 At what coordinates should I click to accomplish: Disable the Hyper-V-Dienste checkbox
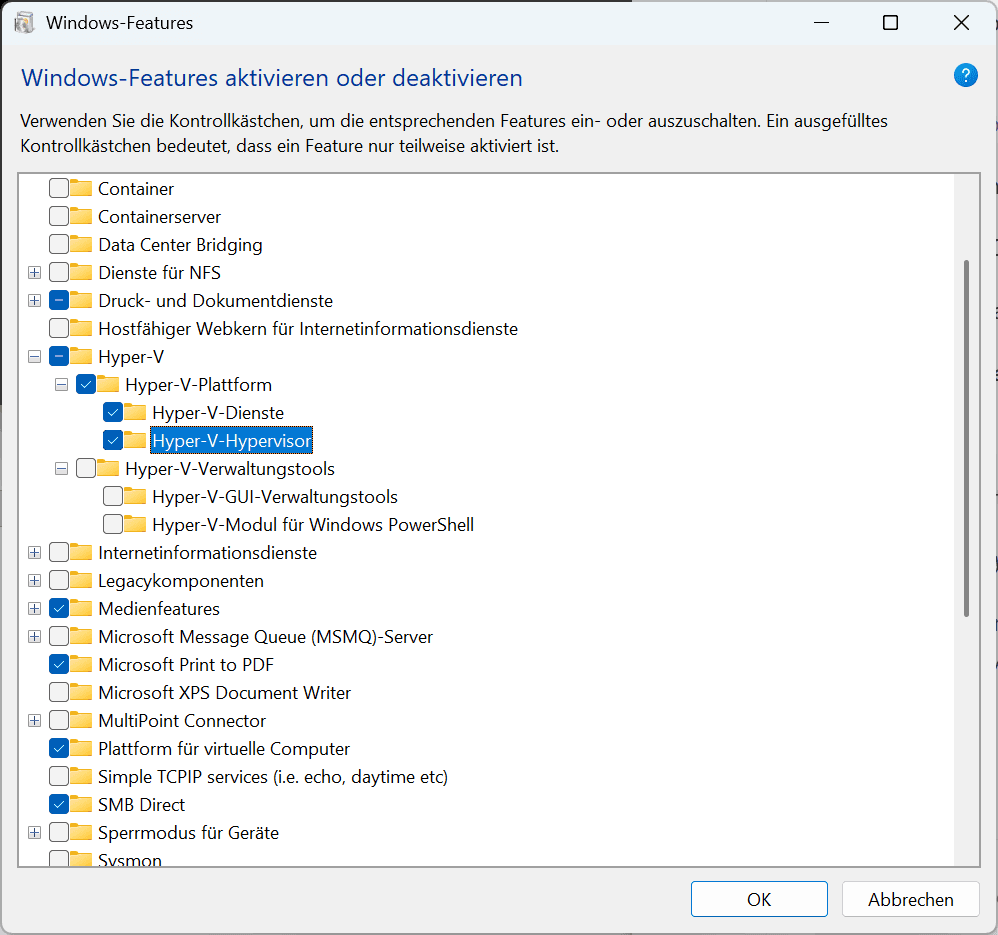(x=112, y=412)
